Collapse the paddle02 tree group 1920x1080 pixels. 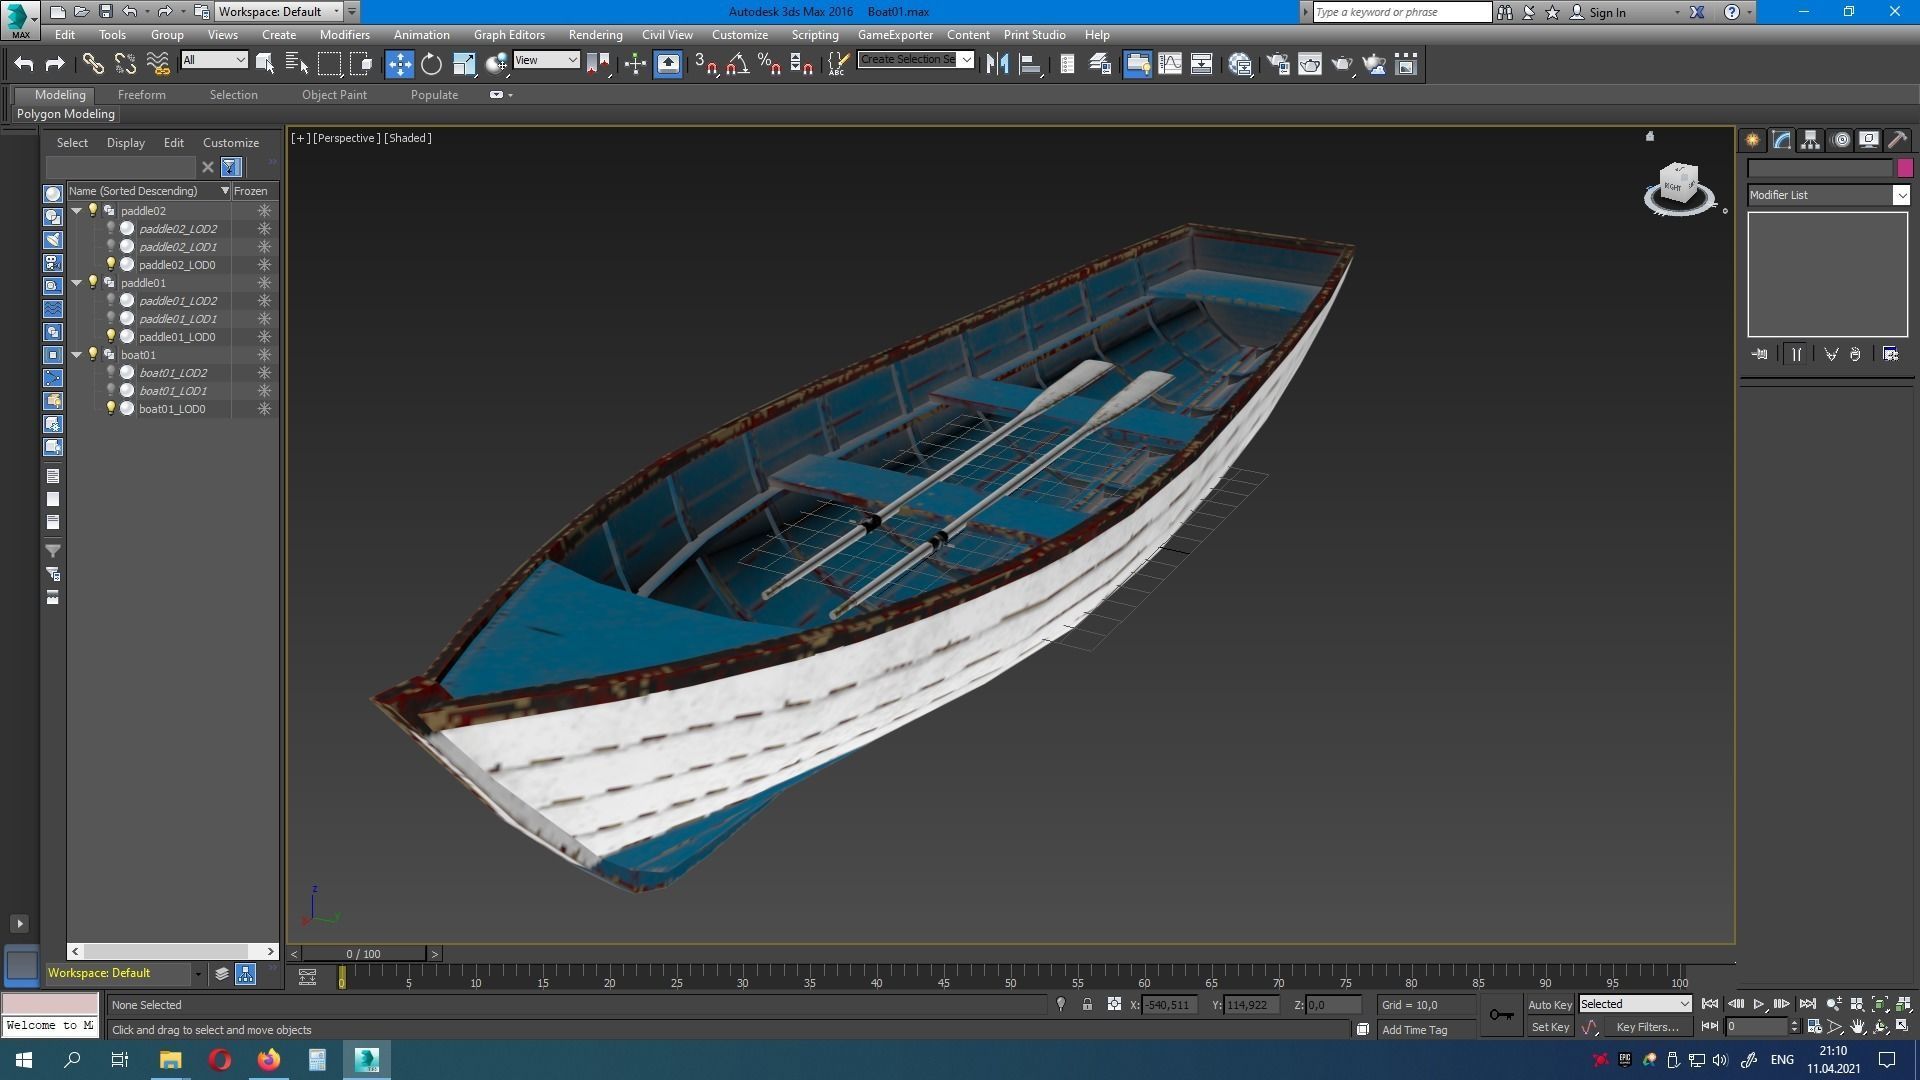click(x=77, y=210)
